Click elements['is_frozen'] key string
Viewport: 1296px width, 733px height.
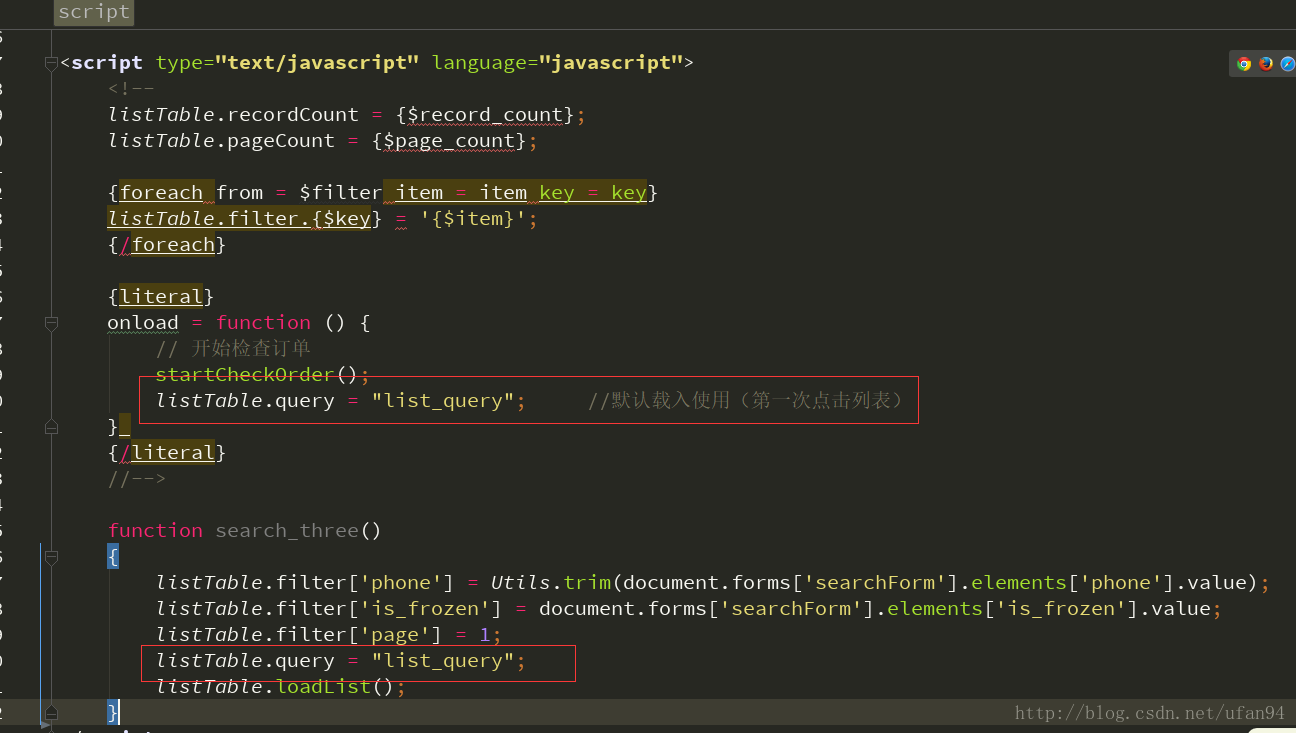pos(1061,609)
